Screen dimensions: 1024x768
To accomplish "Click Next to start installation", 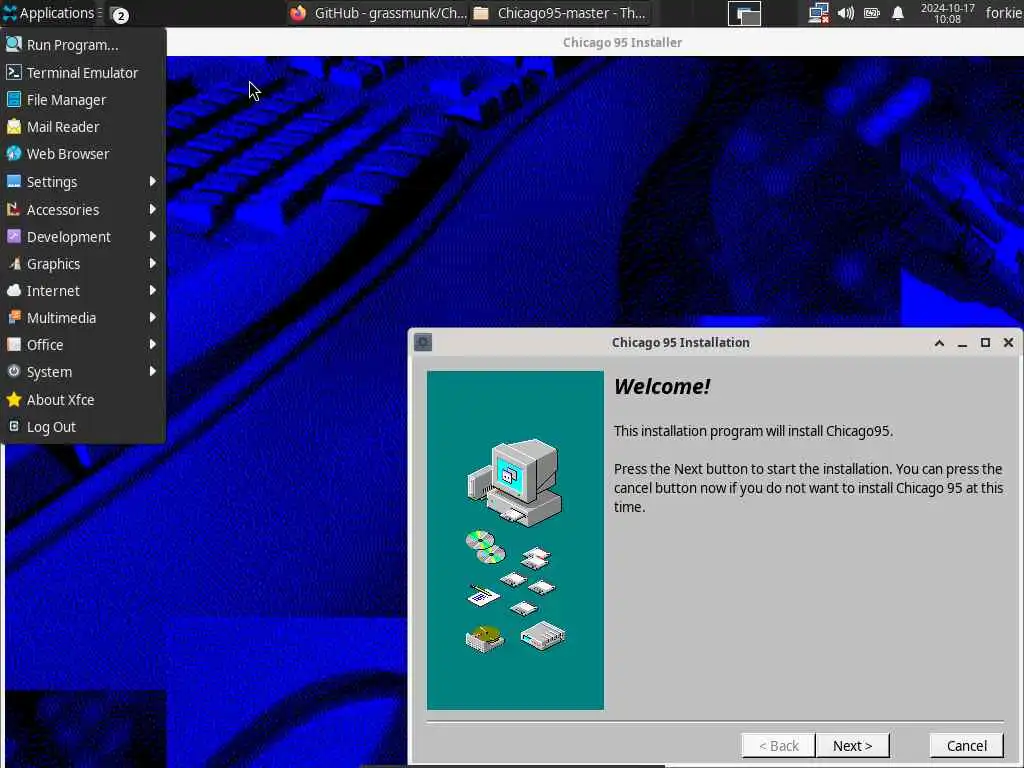I will [x=852, y=746].
